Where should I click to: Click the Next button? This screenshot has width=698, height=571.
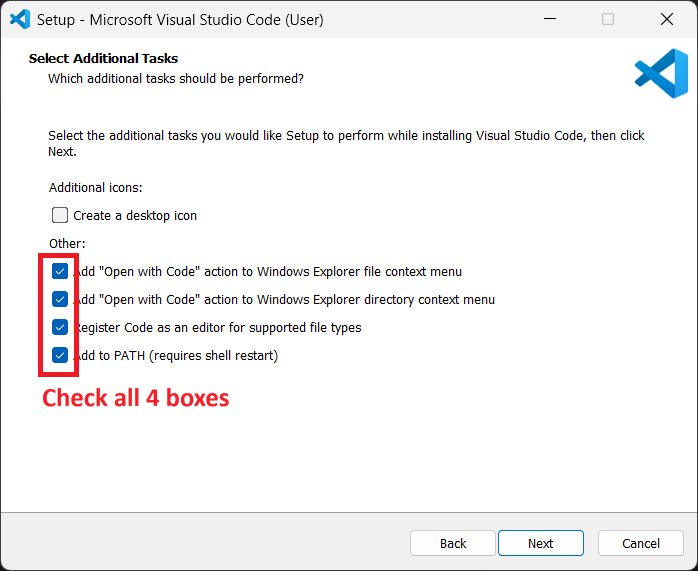click(x=540, y=543)
